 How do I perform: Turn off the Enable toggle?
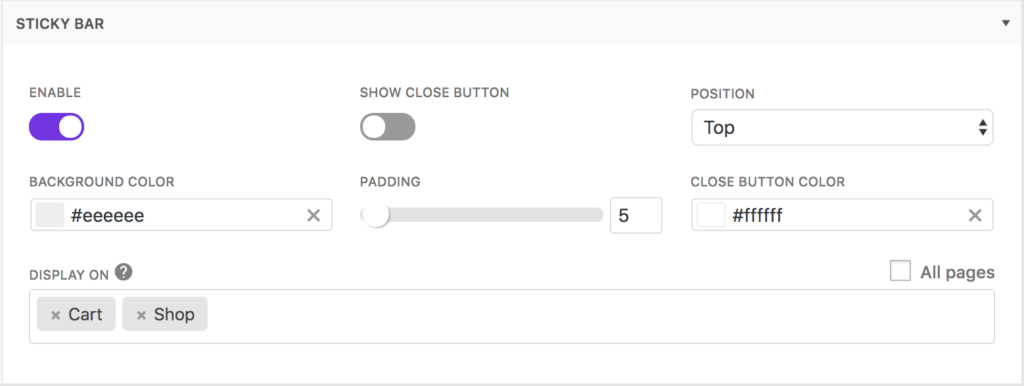click(56, 127)
